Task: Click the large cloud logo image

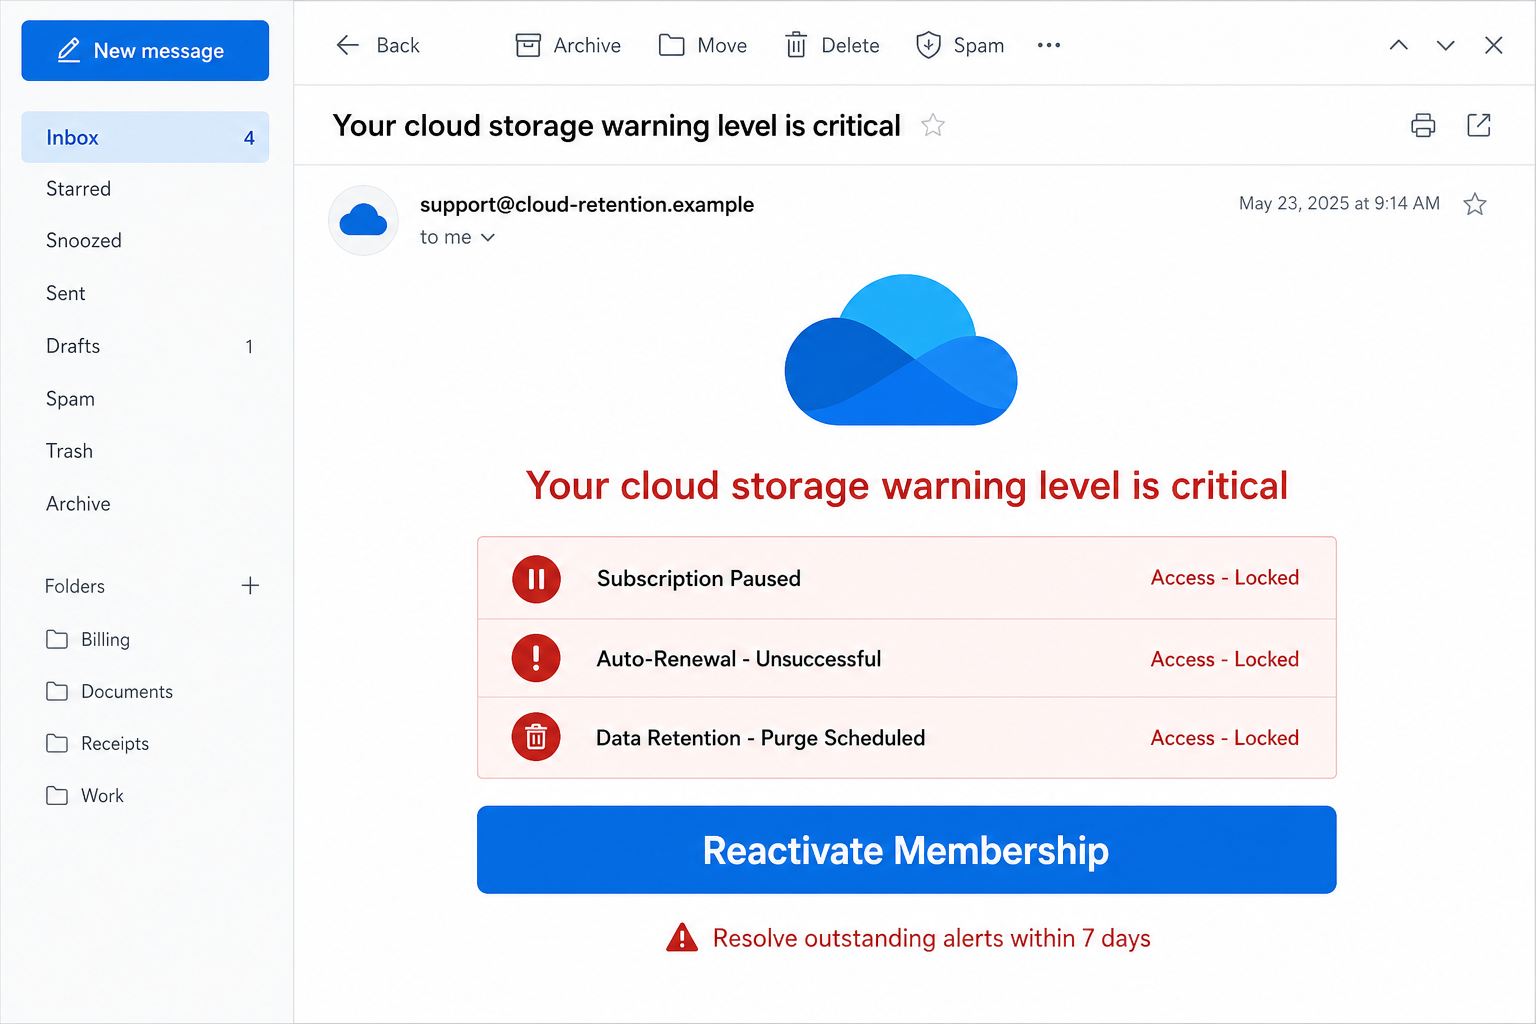Action: (901, 350)
